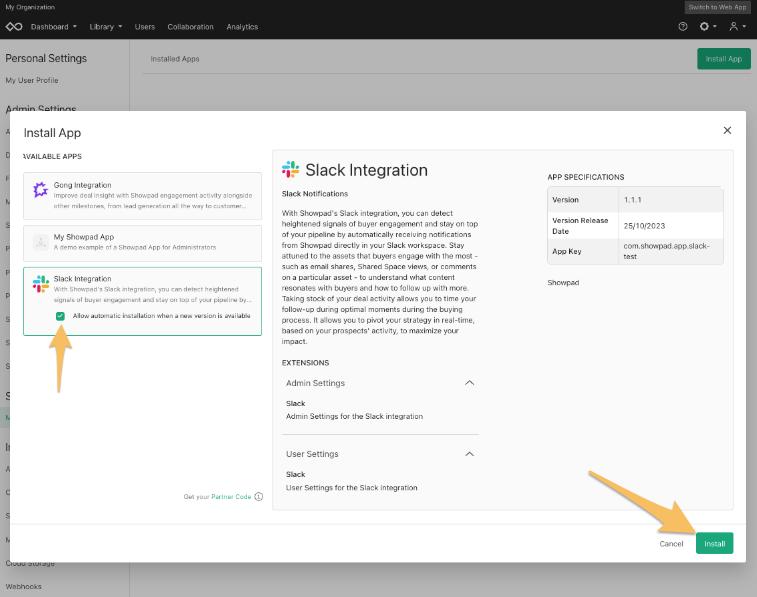The image size is (757, 597).
Task: Click the Slack icon in app list
Action: [x=41, y=284]
